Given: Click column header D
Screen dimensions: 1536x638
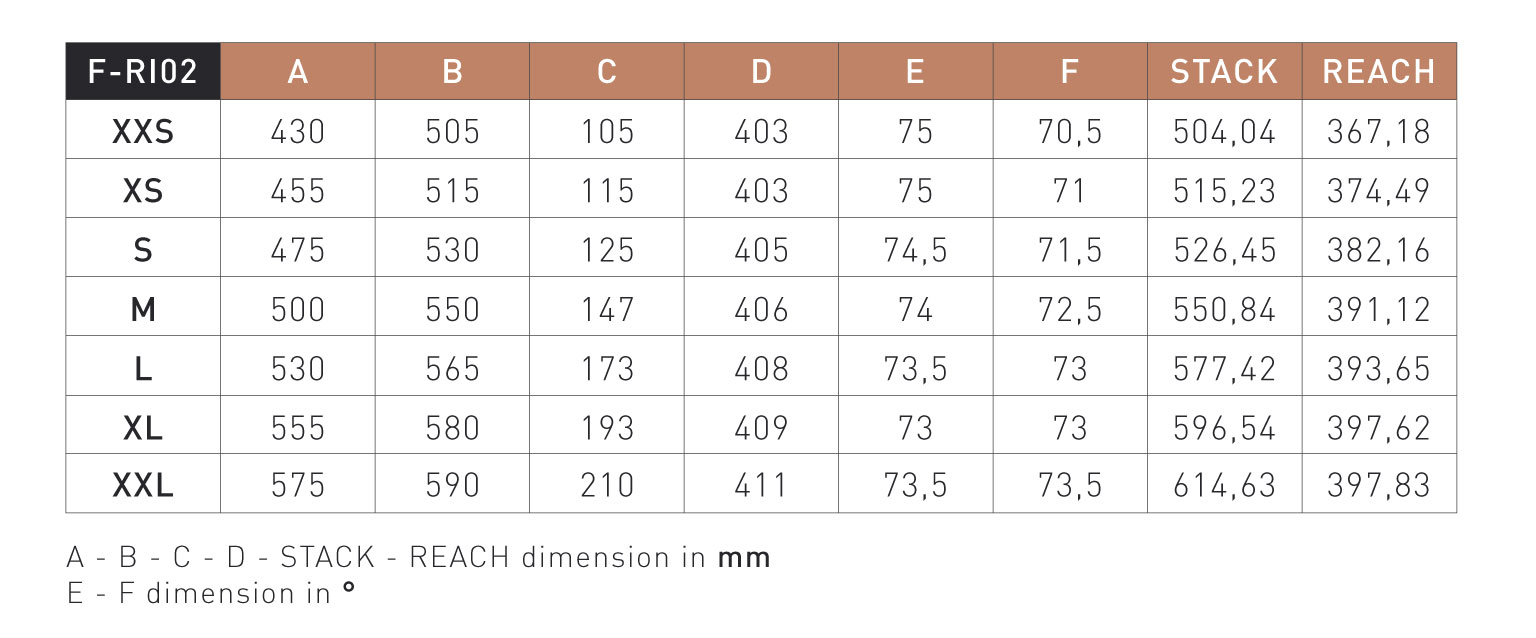Looking at the screenshot, I should click(x=761, y=71).
